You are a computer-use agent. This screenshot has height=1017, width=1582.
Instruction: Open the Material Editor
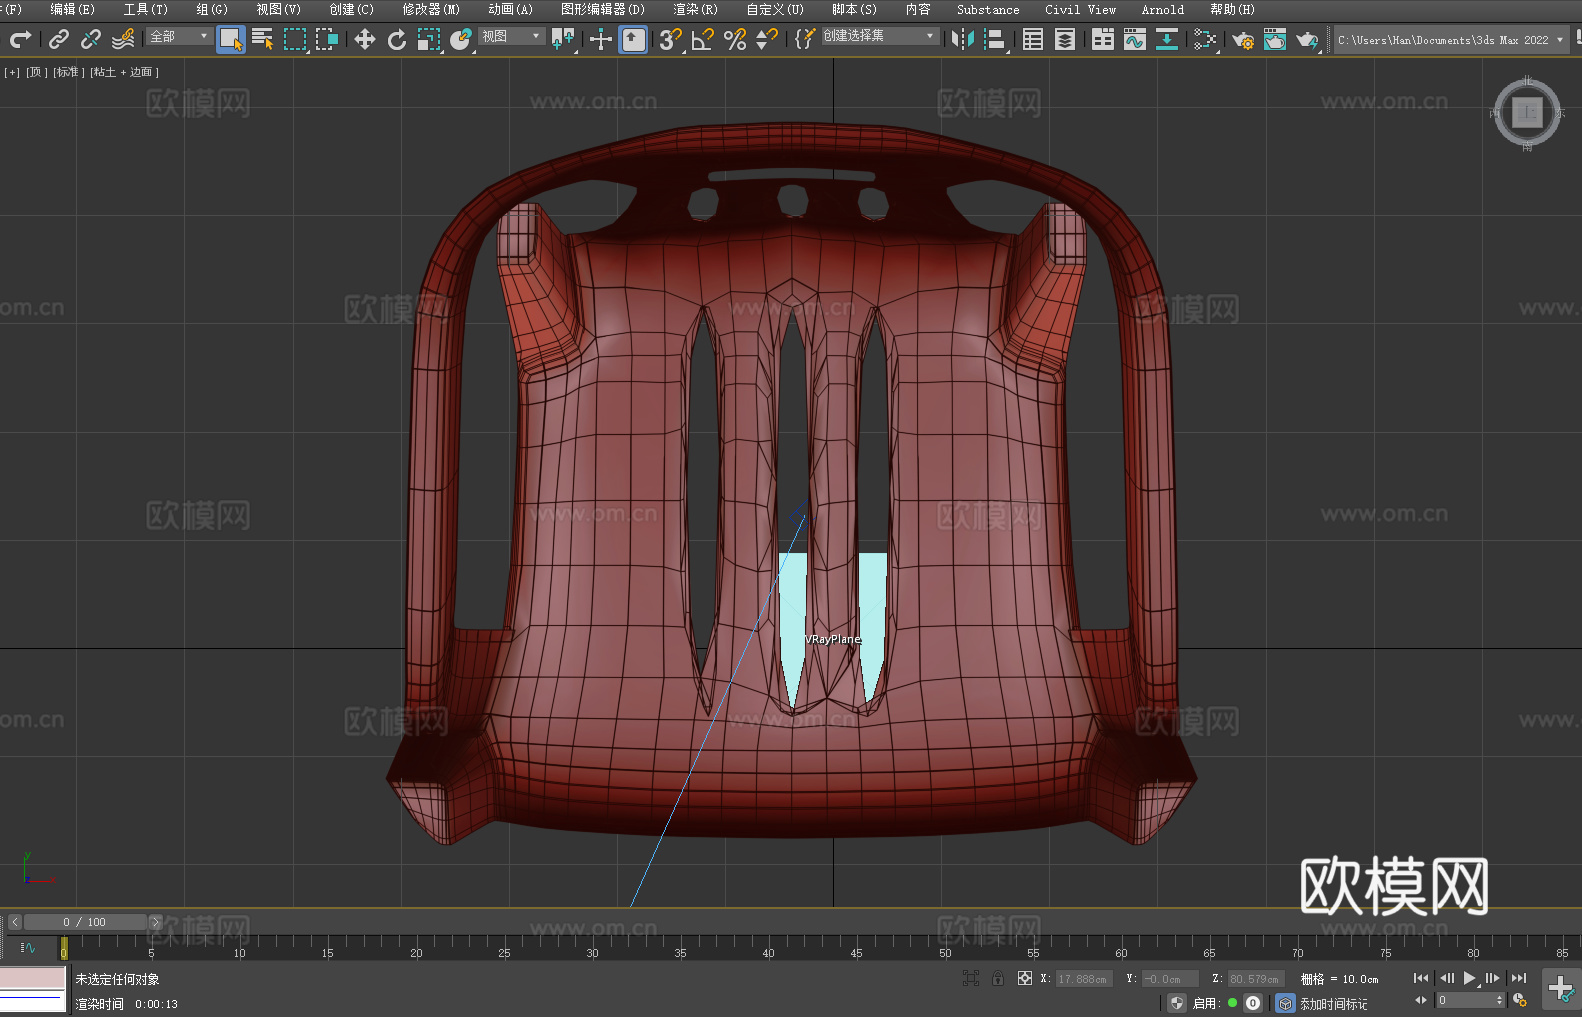1205,39
